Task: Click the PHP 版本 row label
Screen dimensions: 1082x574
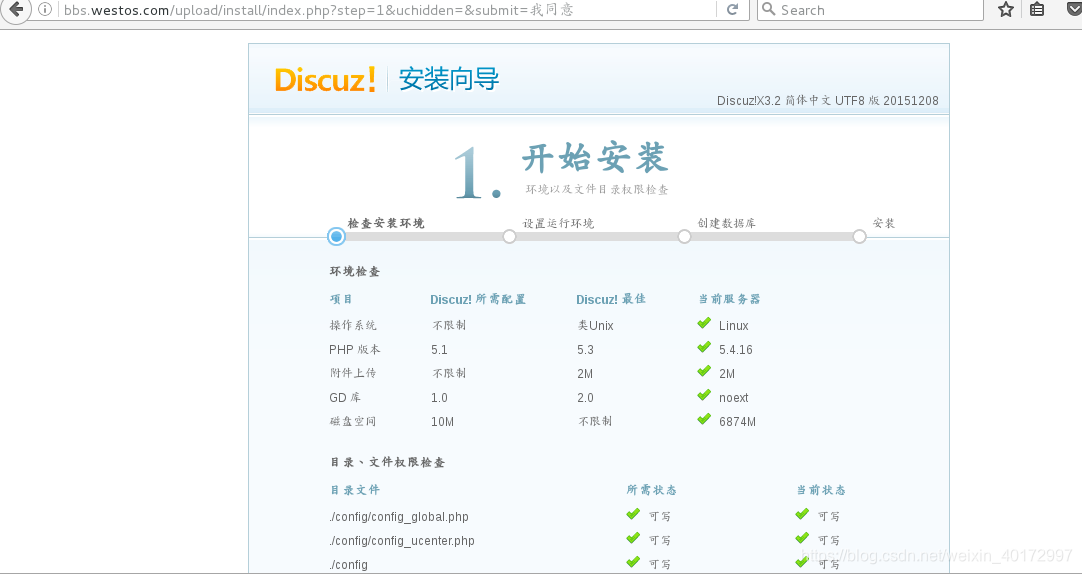Action: [355, 350]
